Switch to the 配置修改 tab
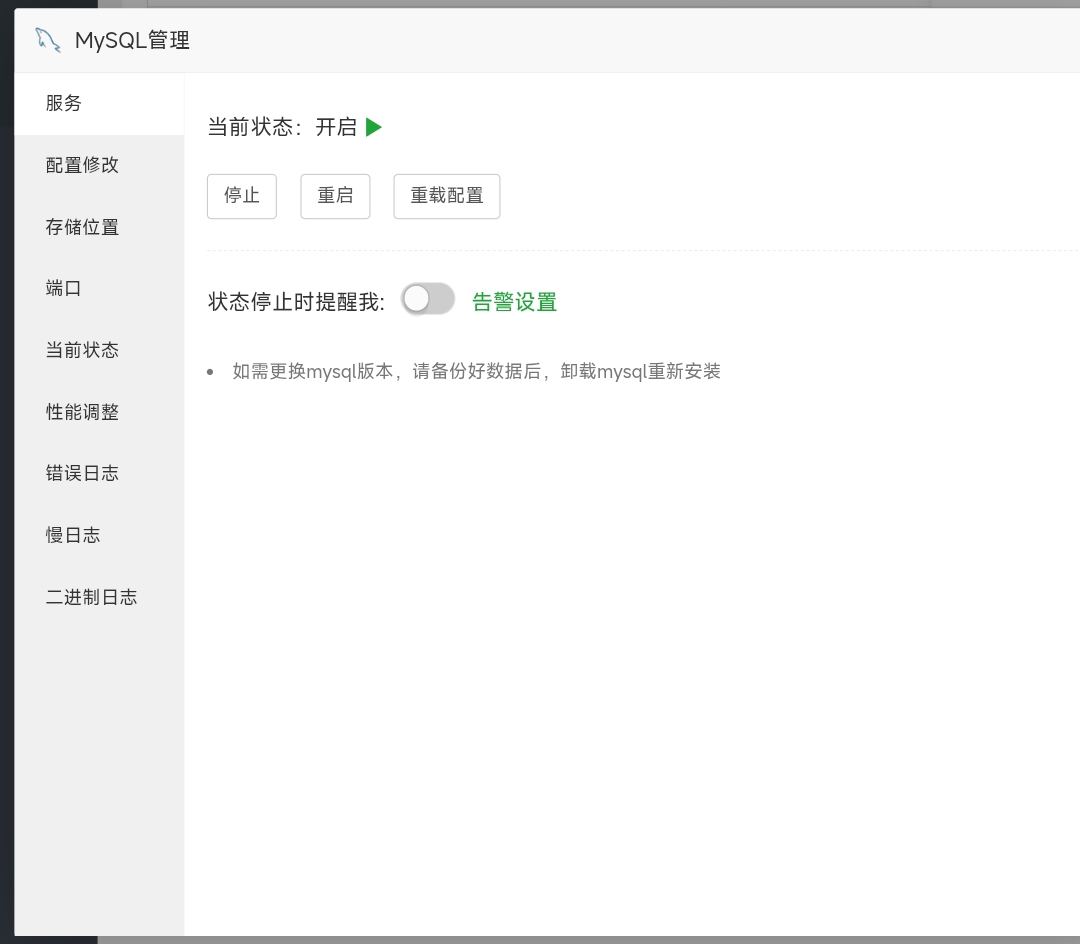 [x=82, y=165]
